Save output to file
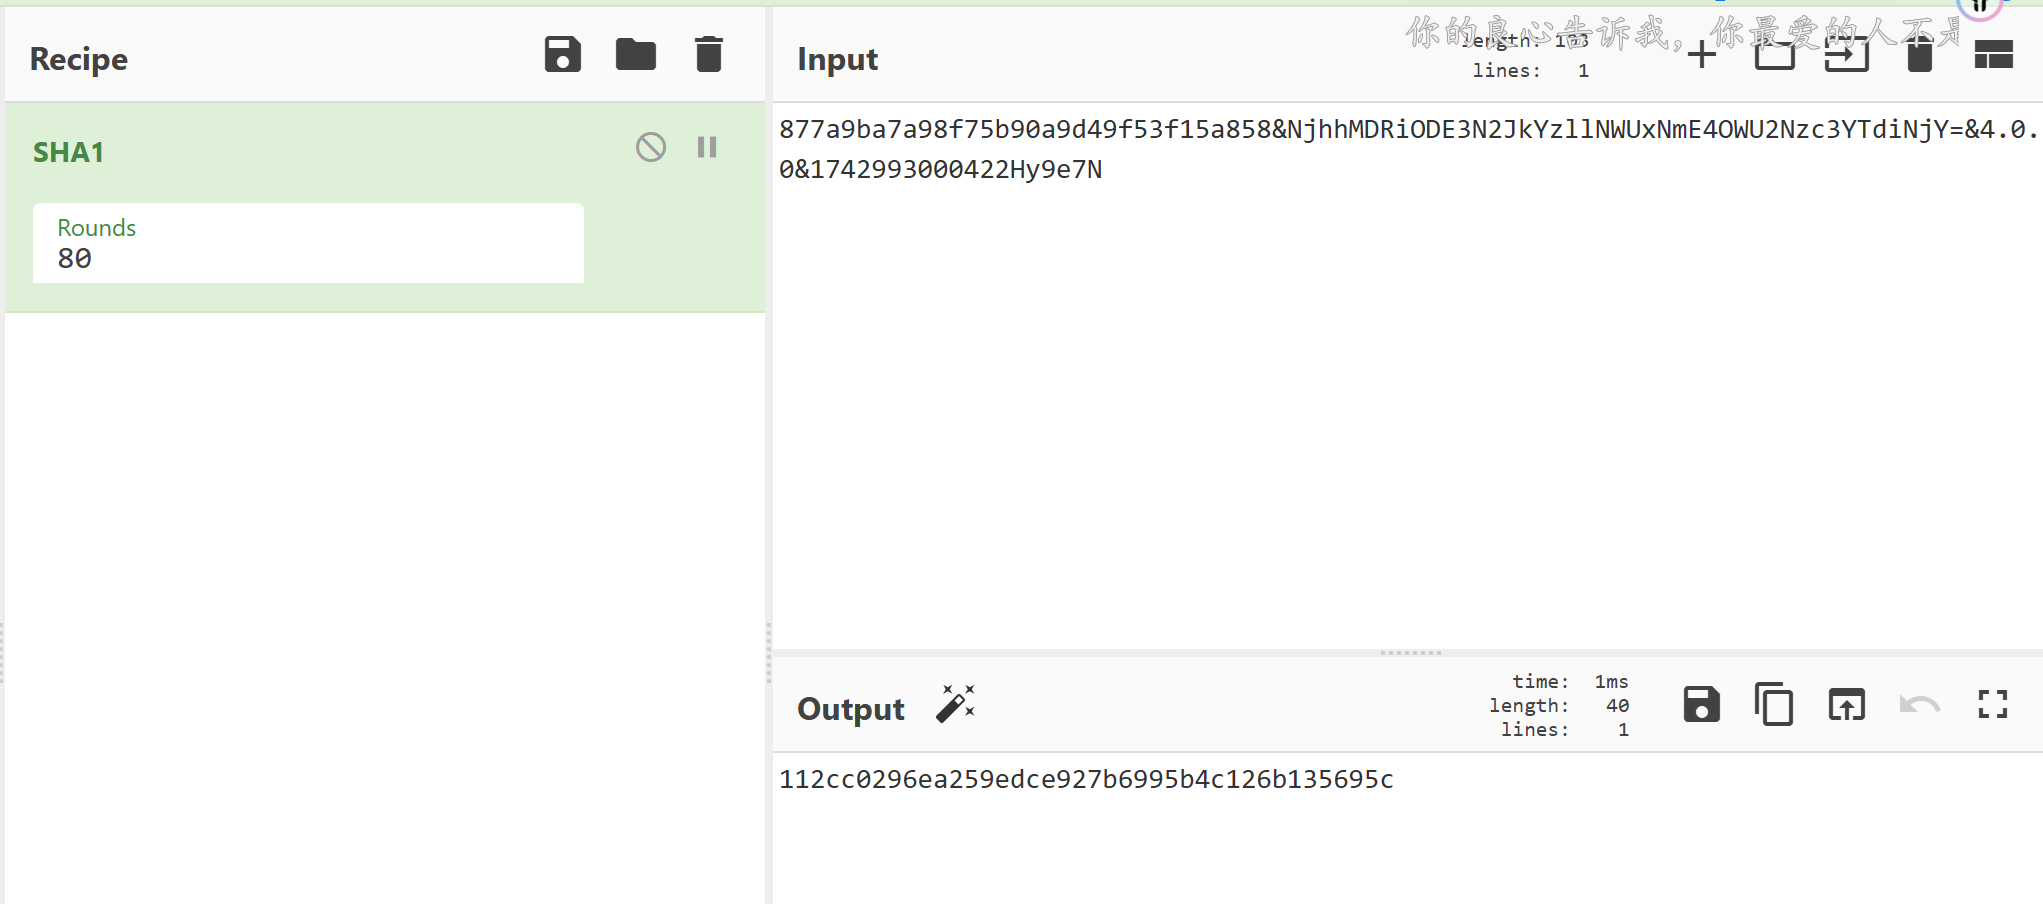The image size is (2043, 904). tap(1701, 705)
